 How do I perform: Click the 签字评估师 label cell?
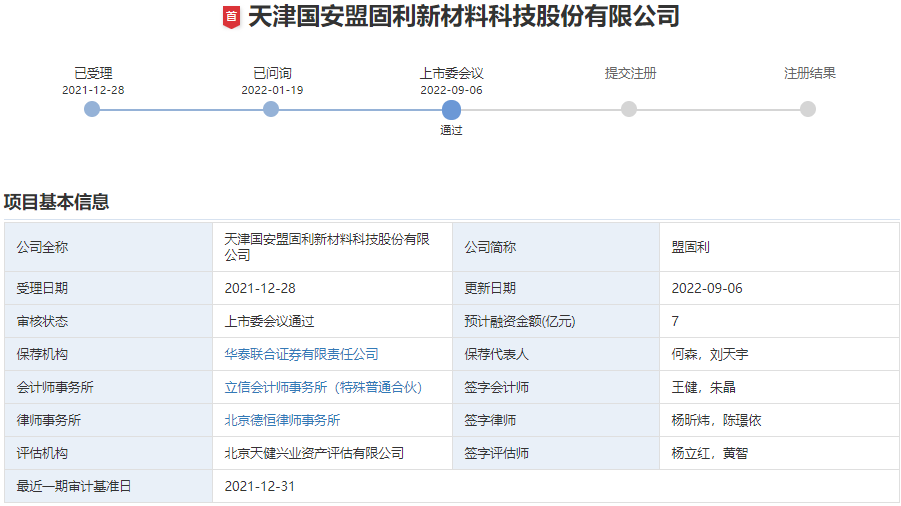(556, 453)
